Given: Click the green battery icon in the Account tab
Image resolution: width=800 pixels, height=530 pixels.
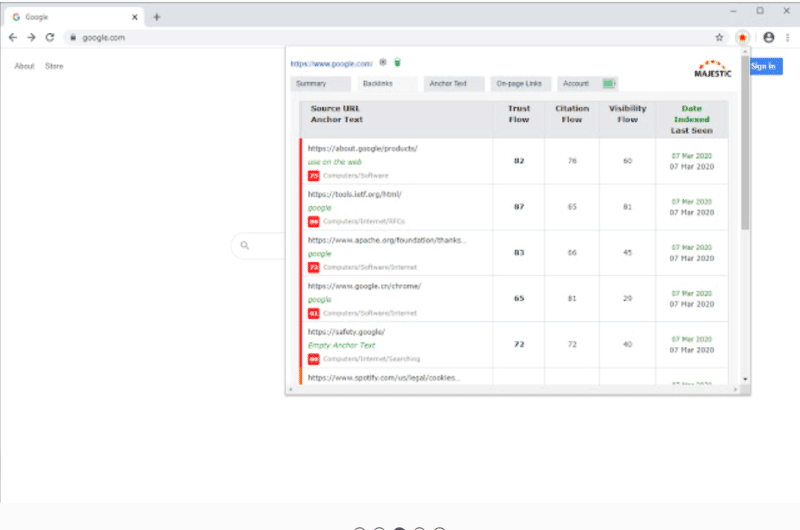Looking at the screenshot, I should (609, 83).
